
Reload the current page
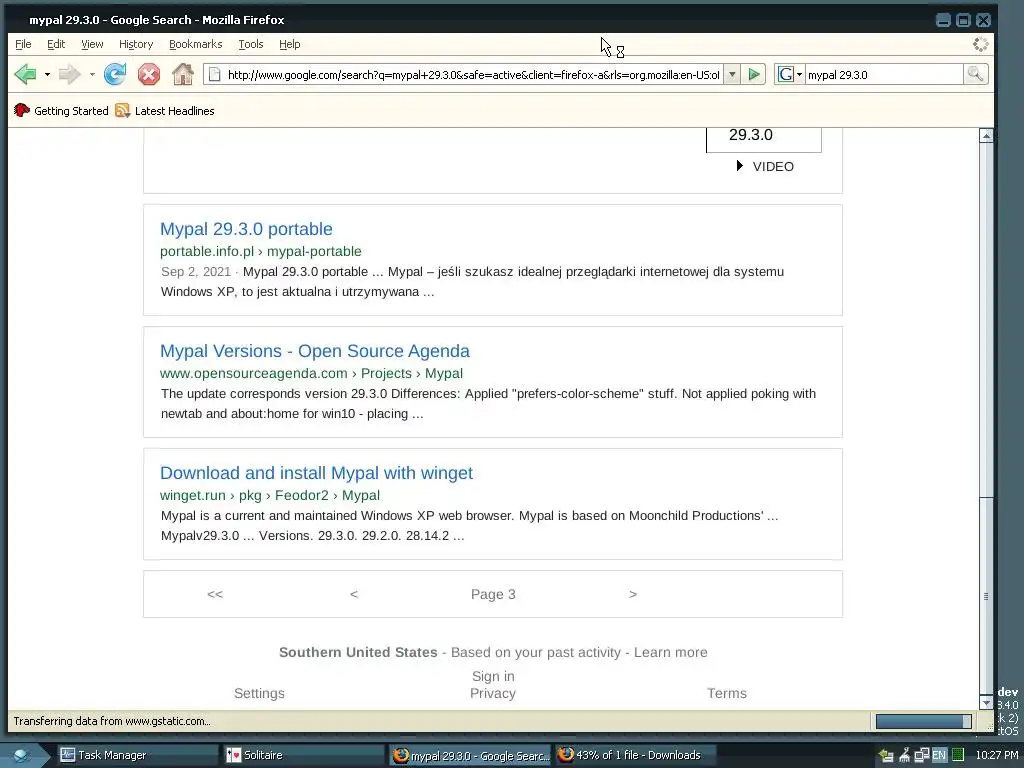115,74
